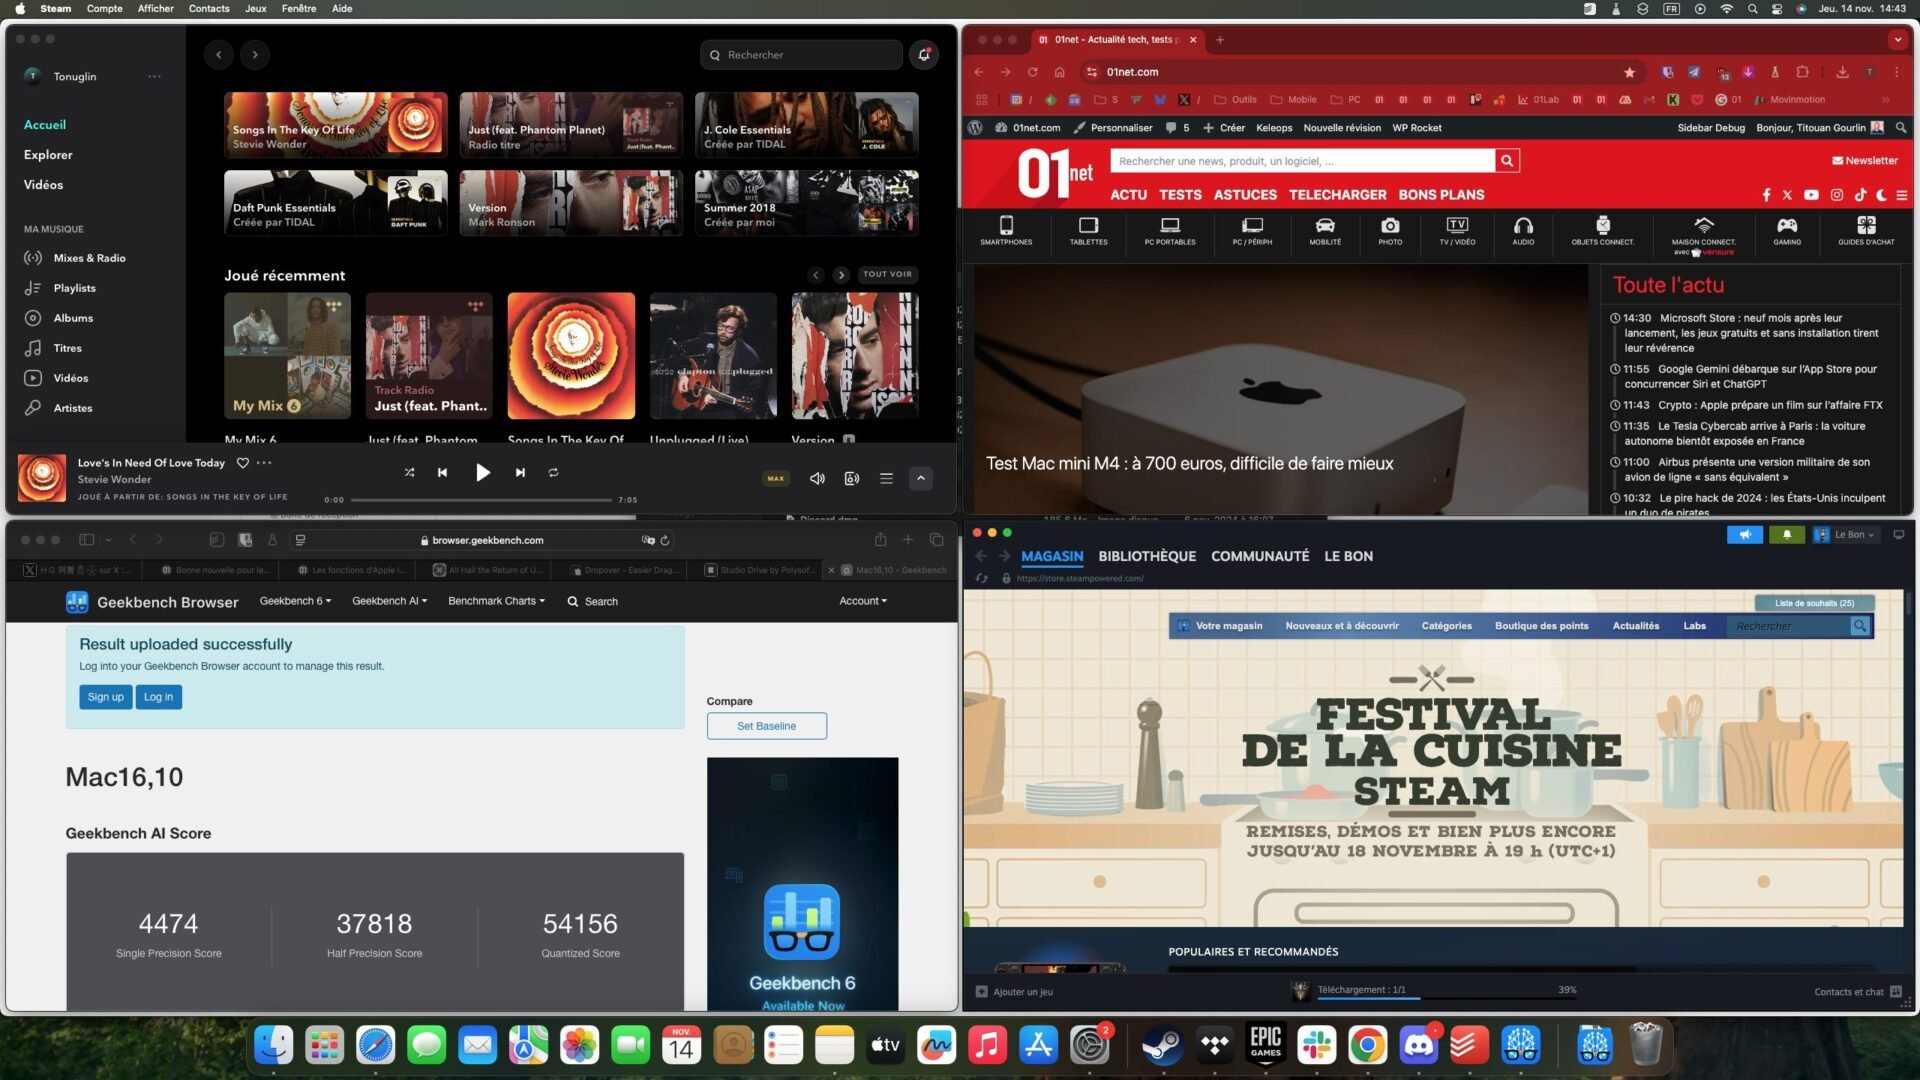Toggle shuffle in the TIDAL player
The height and width of the screenshot is (1080, 1920).
pyautogui.click(x=409, y=473)
